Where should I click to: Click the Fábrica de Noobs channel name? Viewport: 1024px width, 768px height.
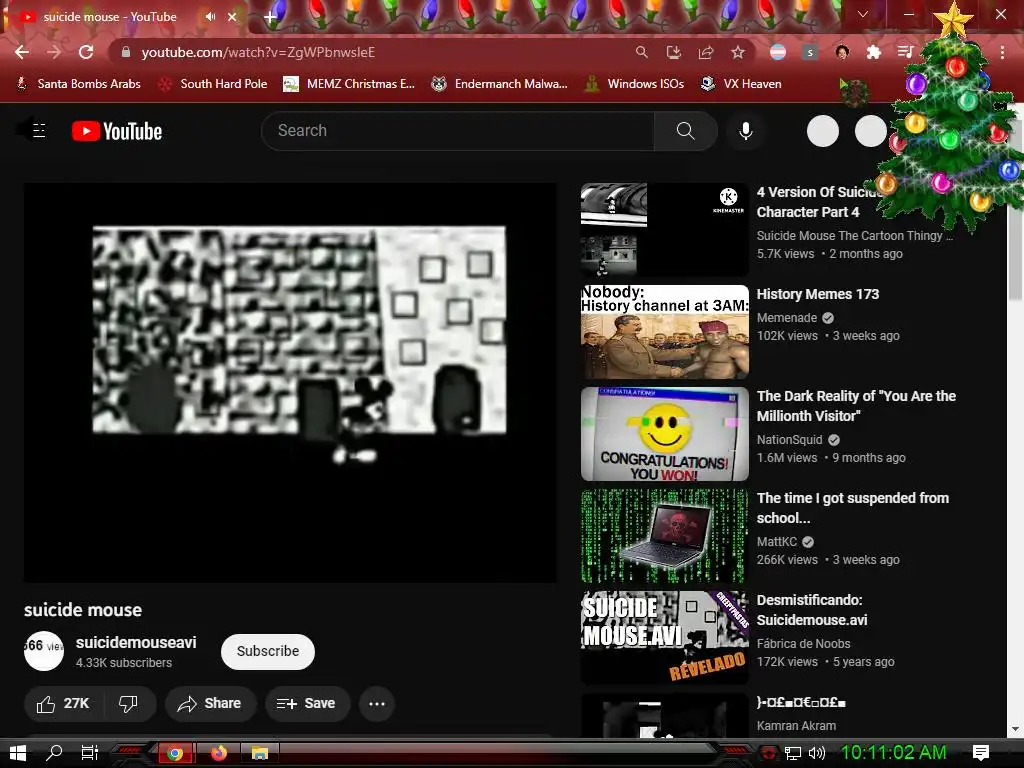[x=803, y=644]
